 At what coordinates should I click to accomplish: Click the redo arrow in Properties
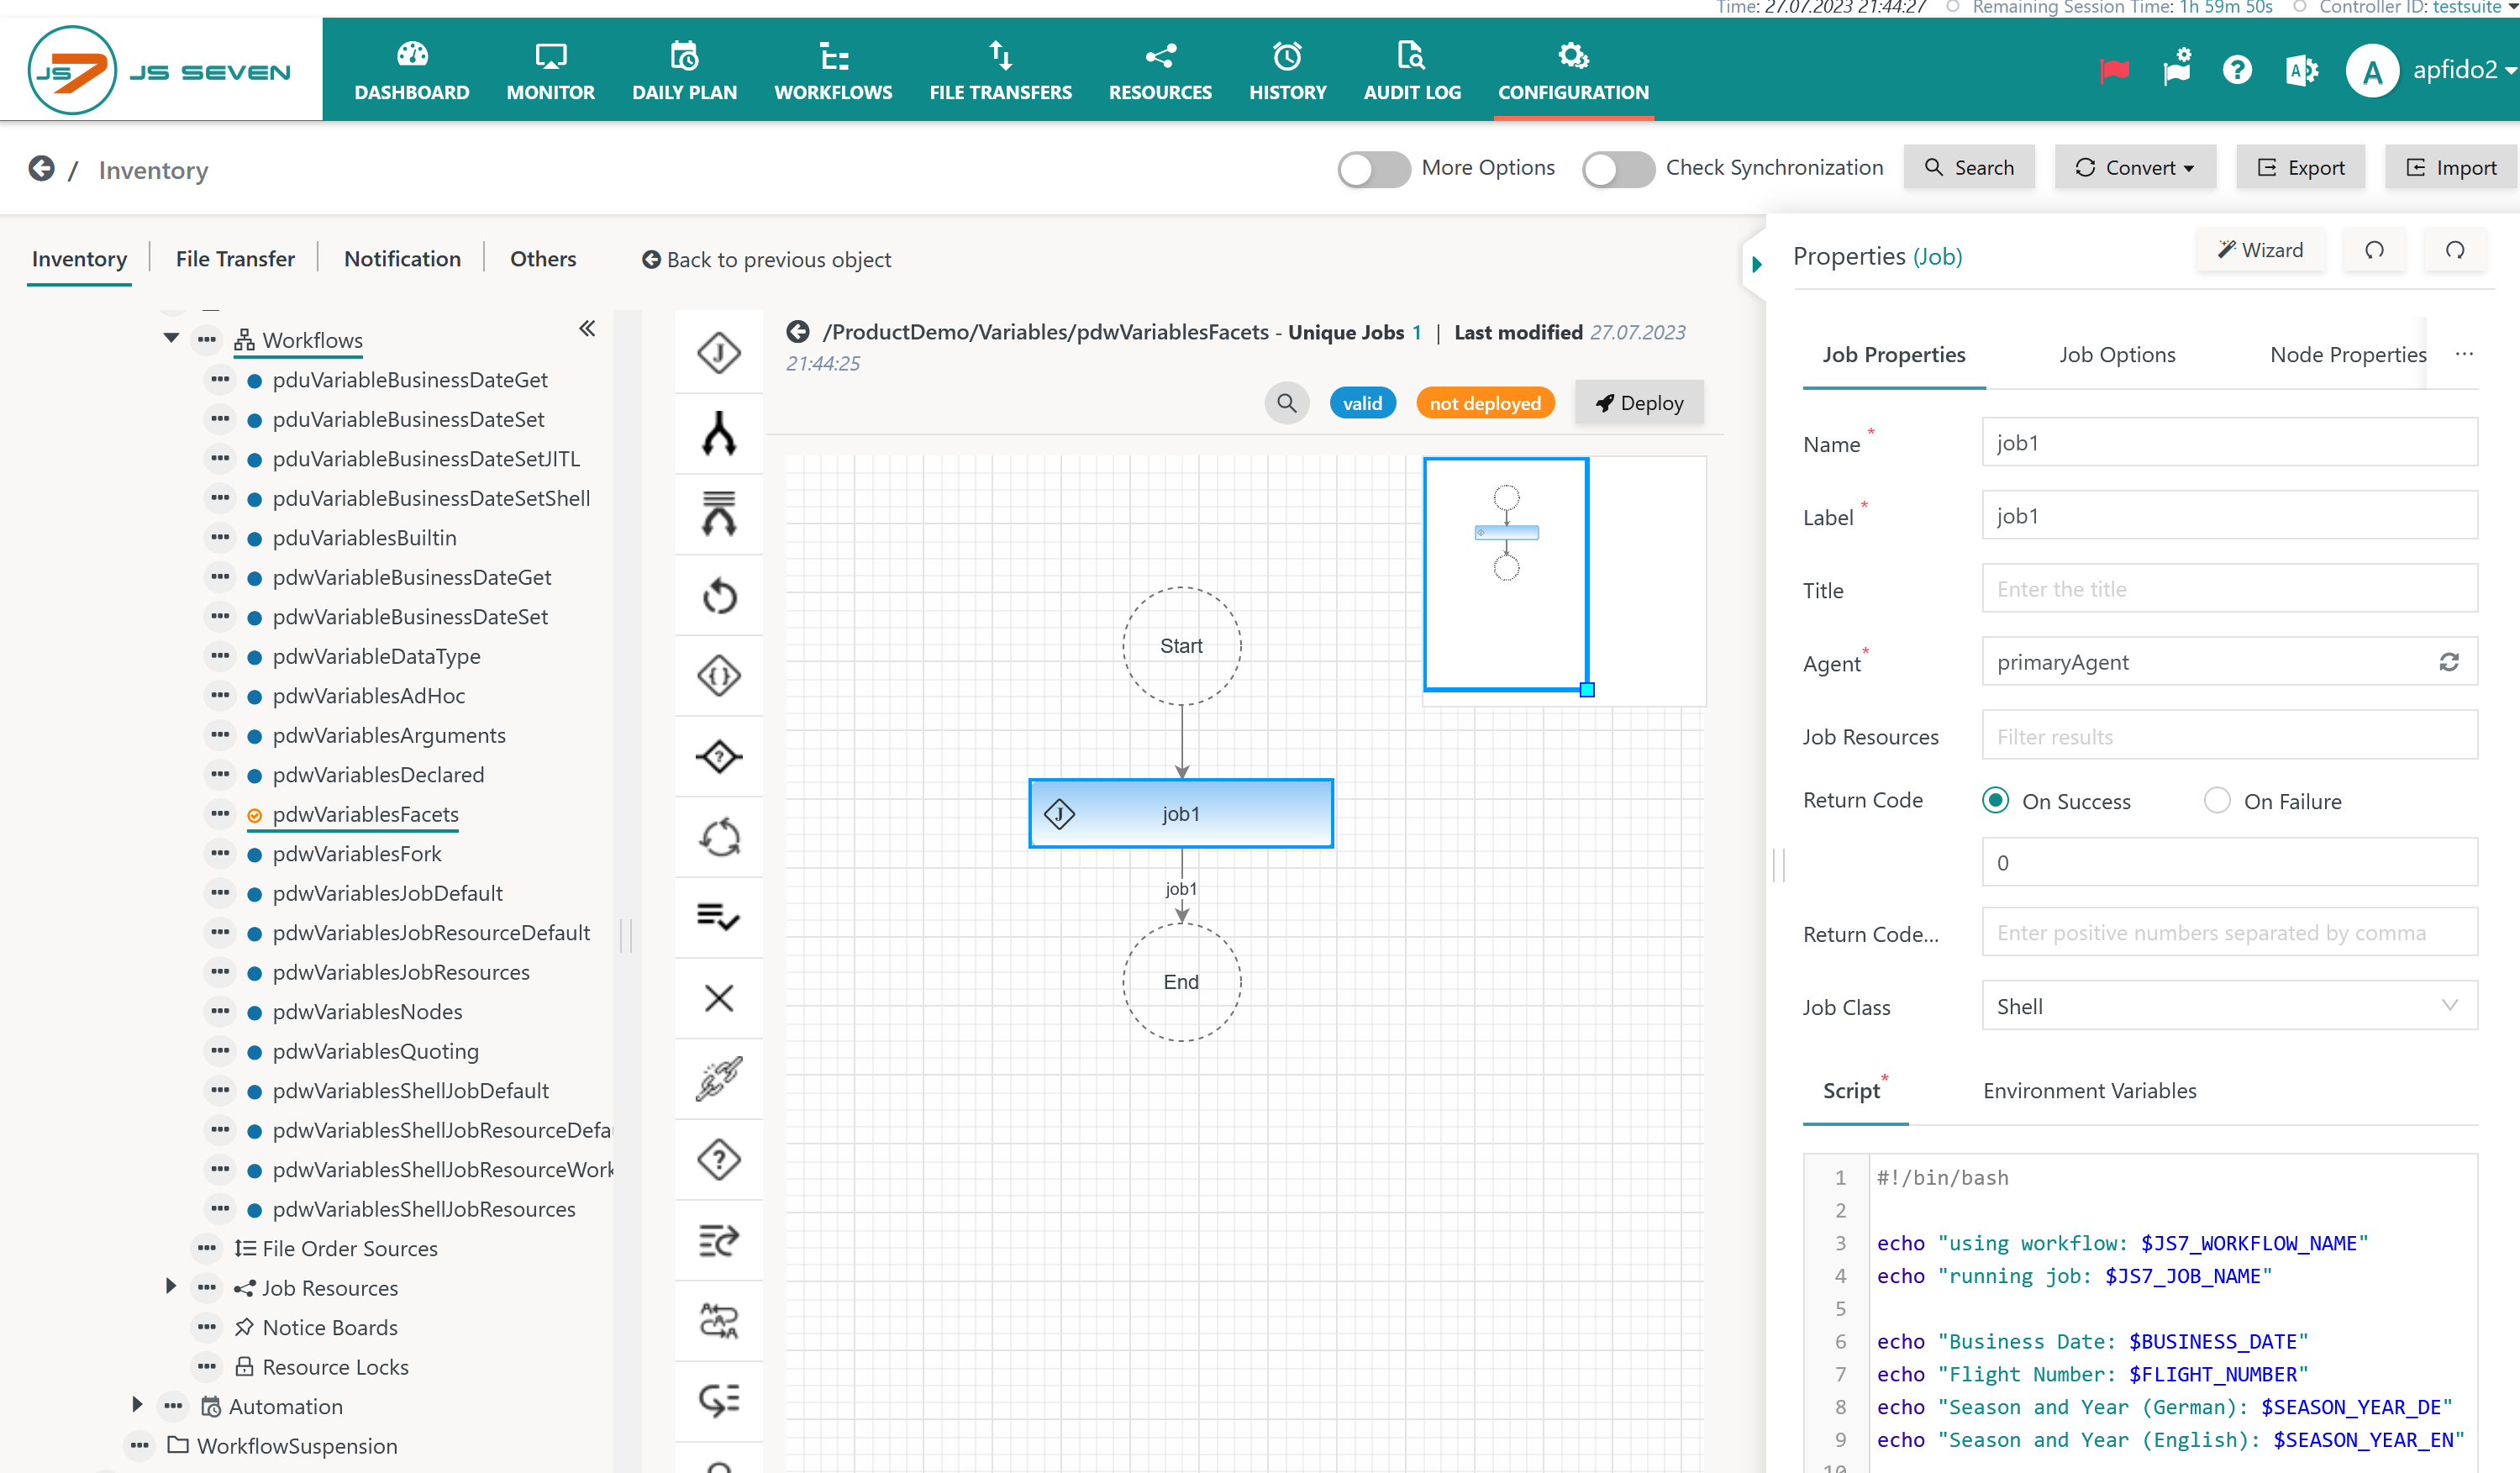click(x=2454, y=250)
